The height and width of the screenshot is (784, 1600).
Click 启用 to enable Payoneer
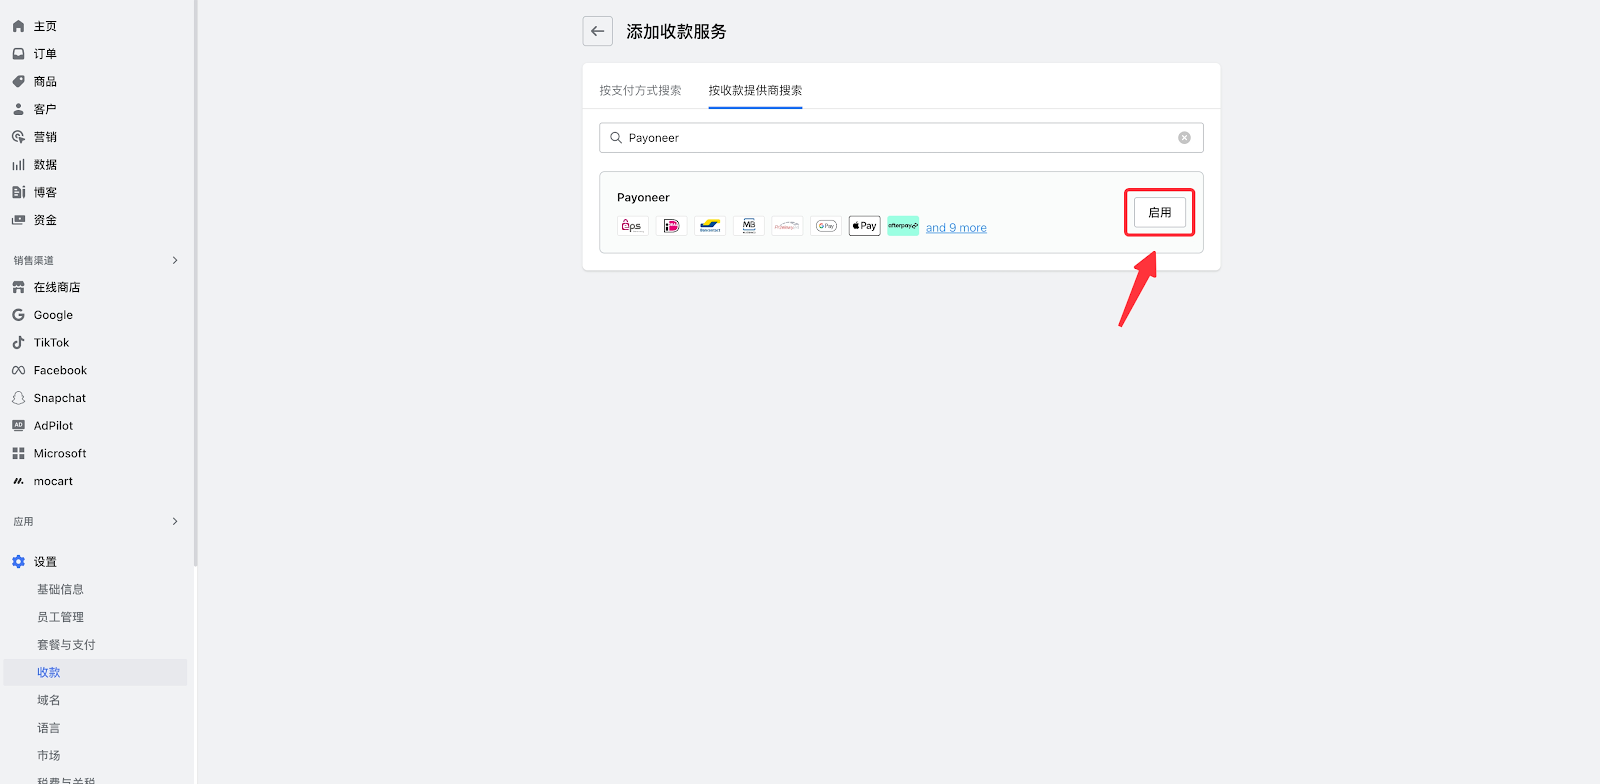click(1159, 212)
